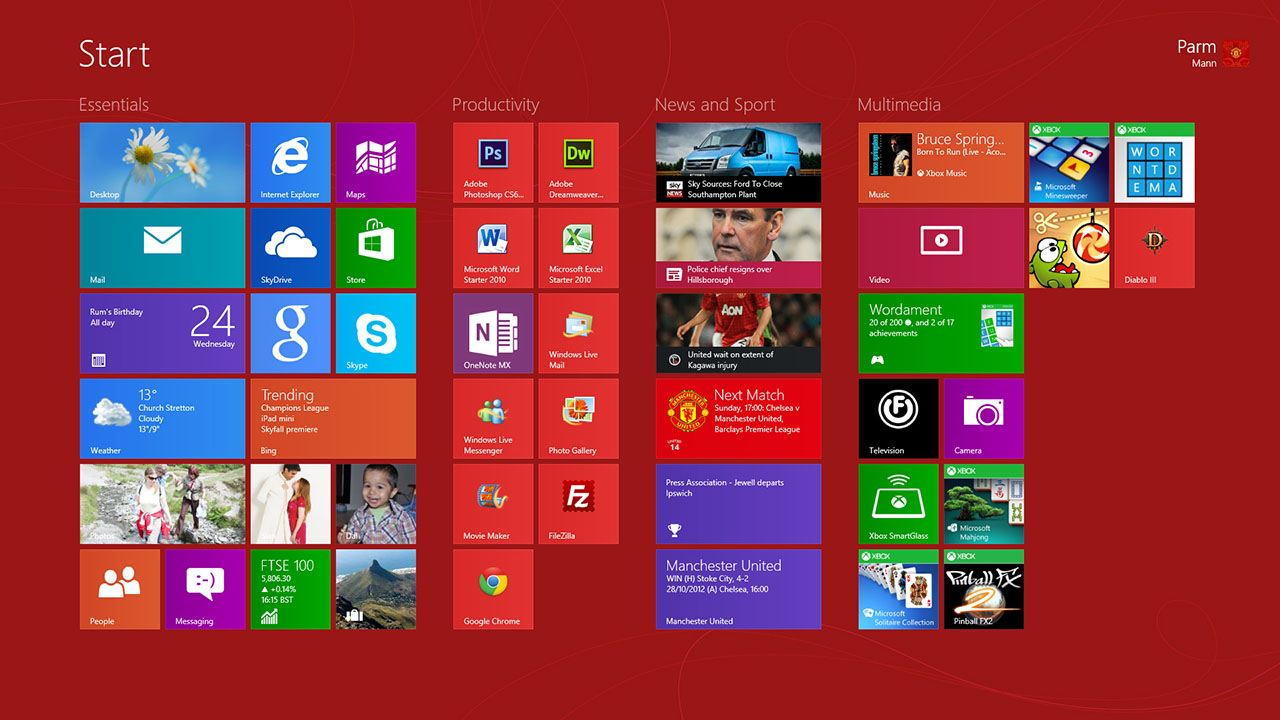Open the Mail tile
1280x720 pixels.
[162, 248]
